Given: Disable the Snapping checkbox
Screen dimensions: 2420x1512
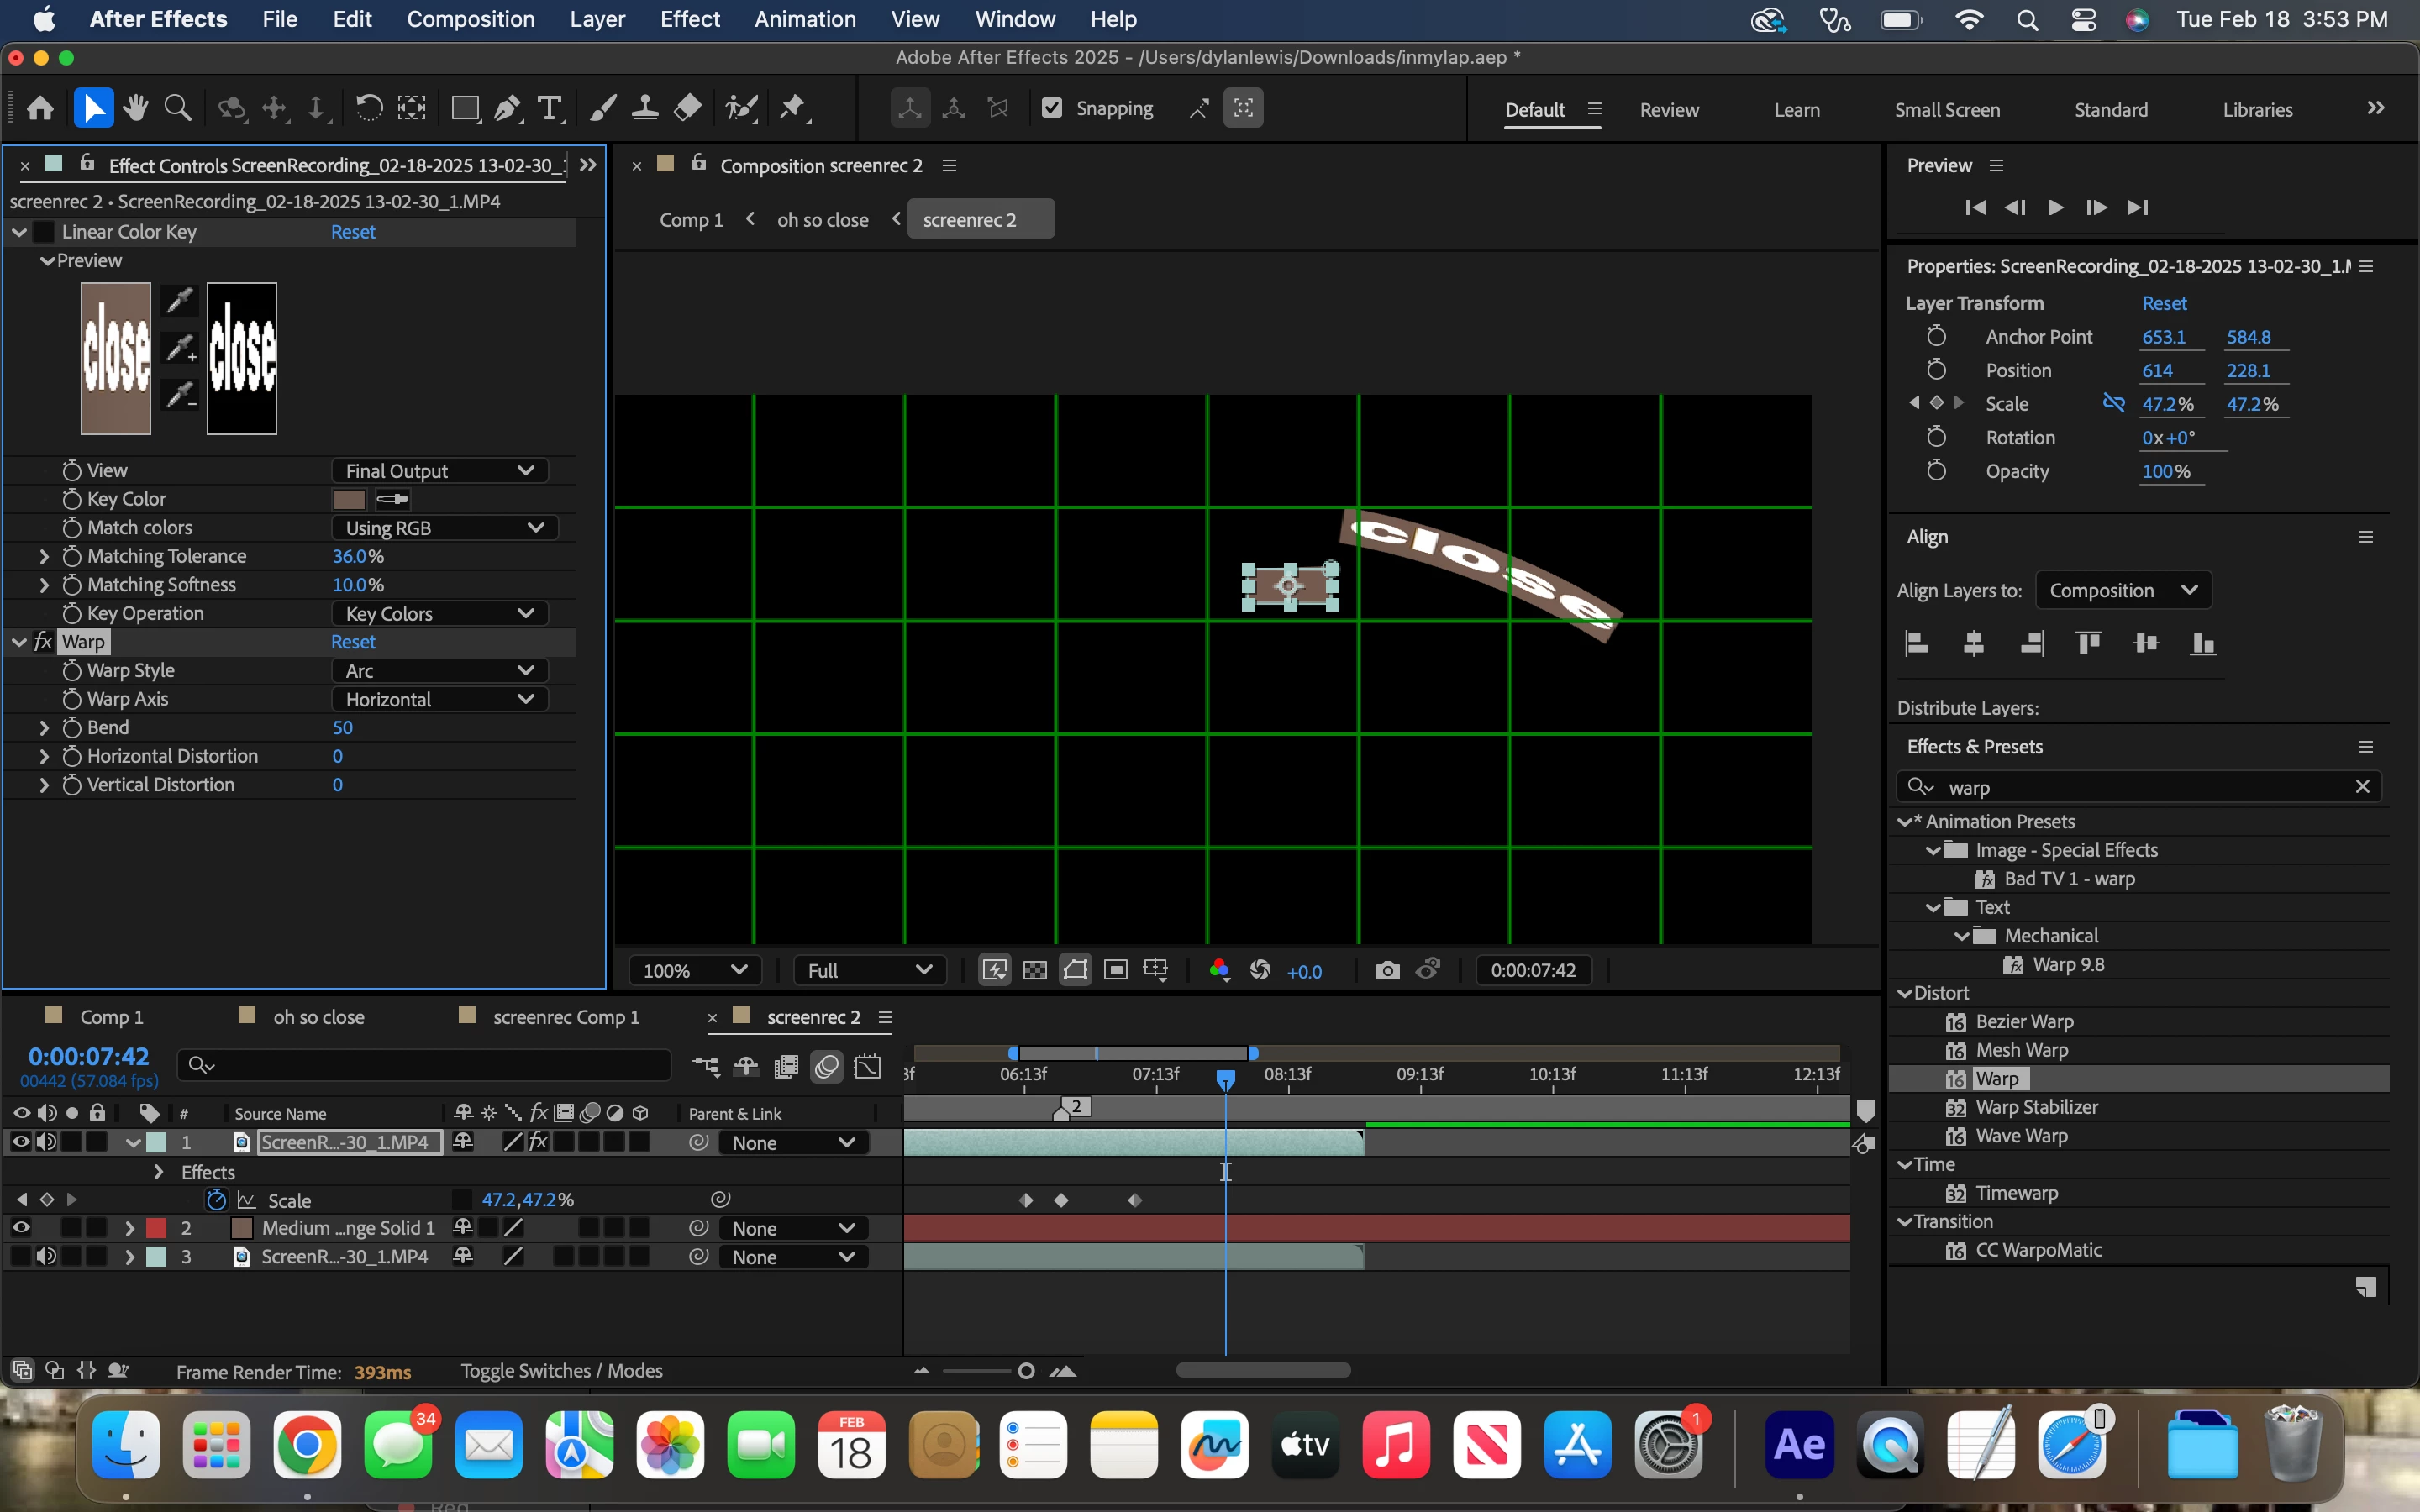Looking at the screenshot, I should click(1052, 108).
